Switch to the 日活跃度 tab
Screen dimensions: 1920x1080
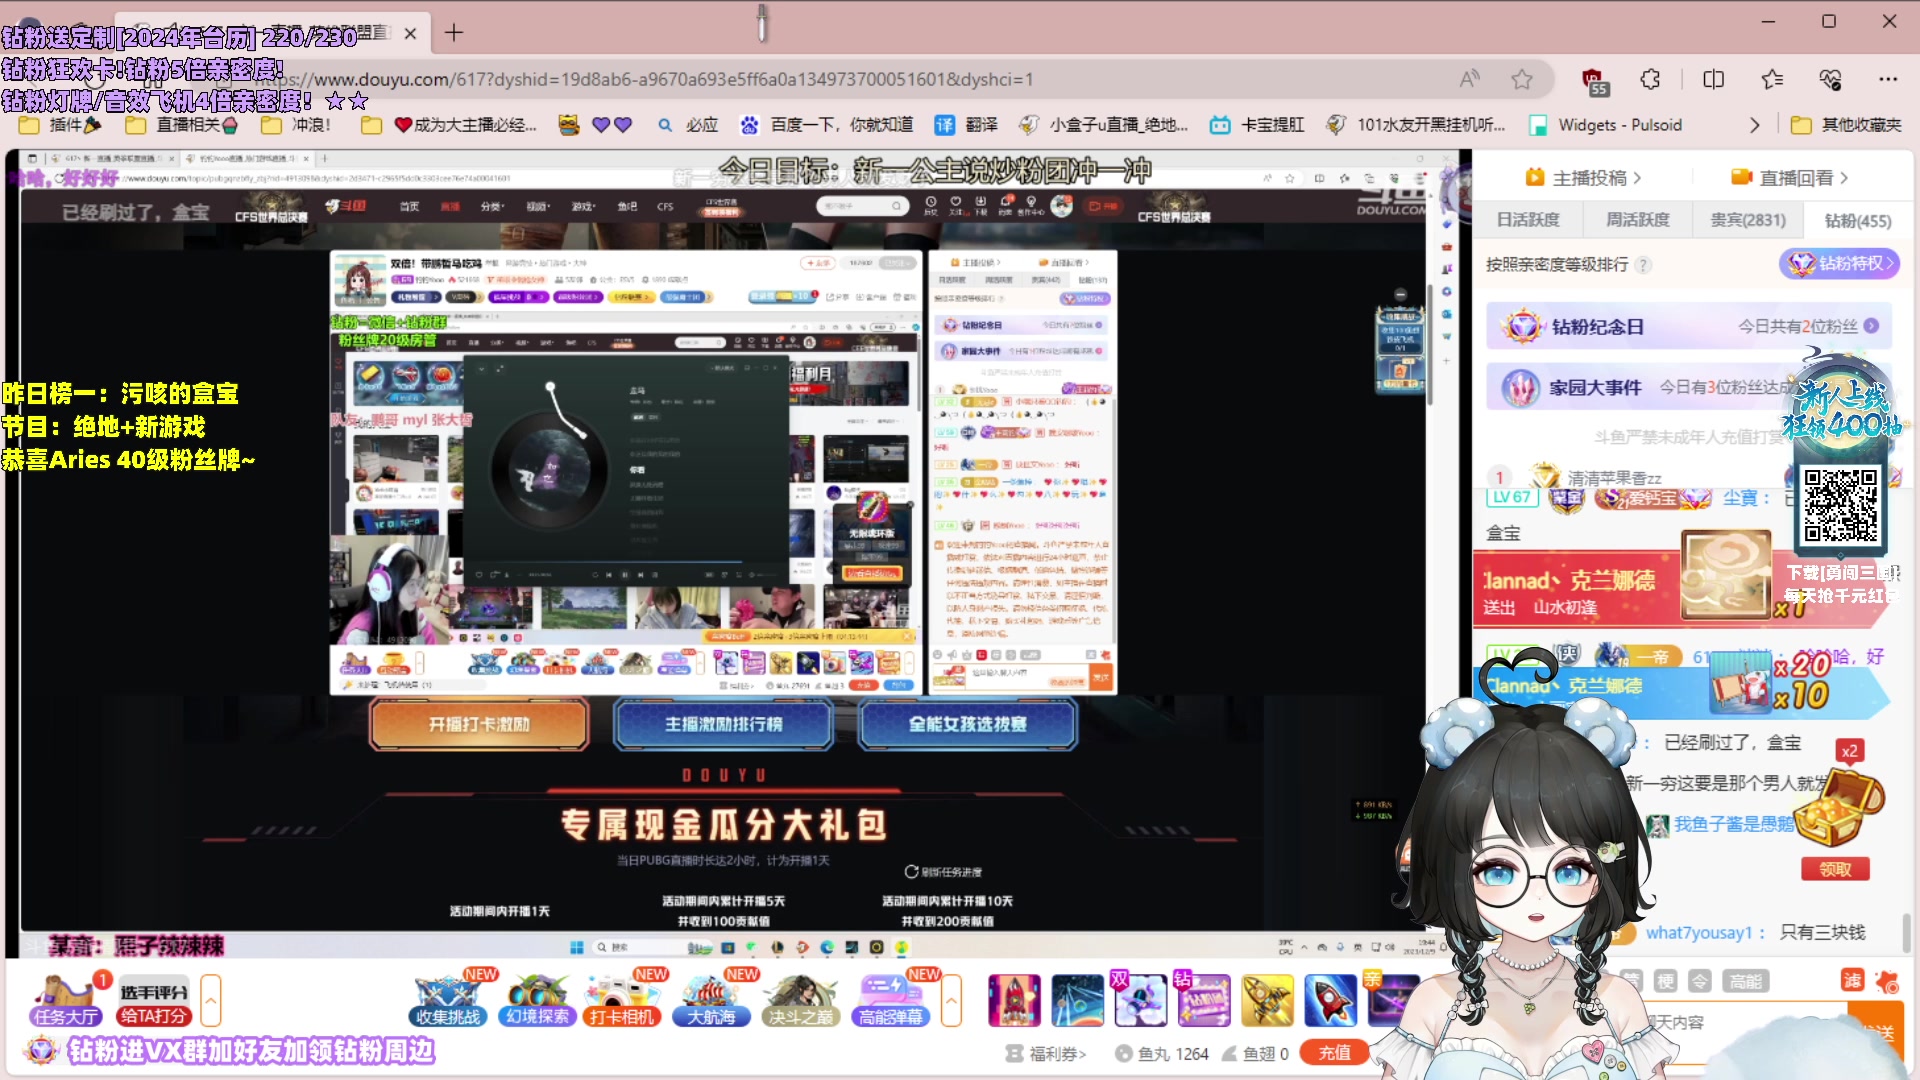tap(1529, 219)
